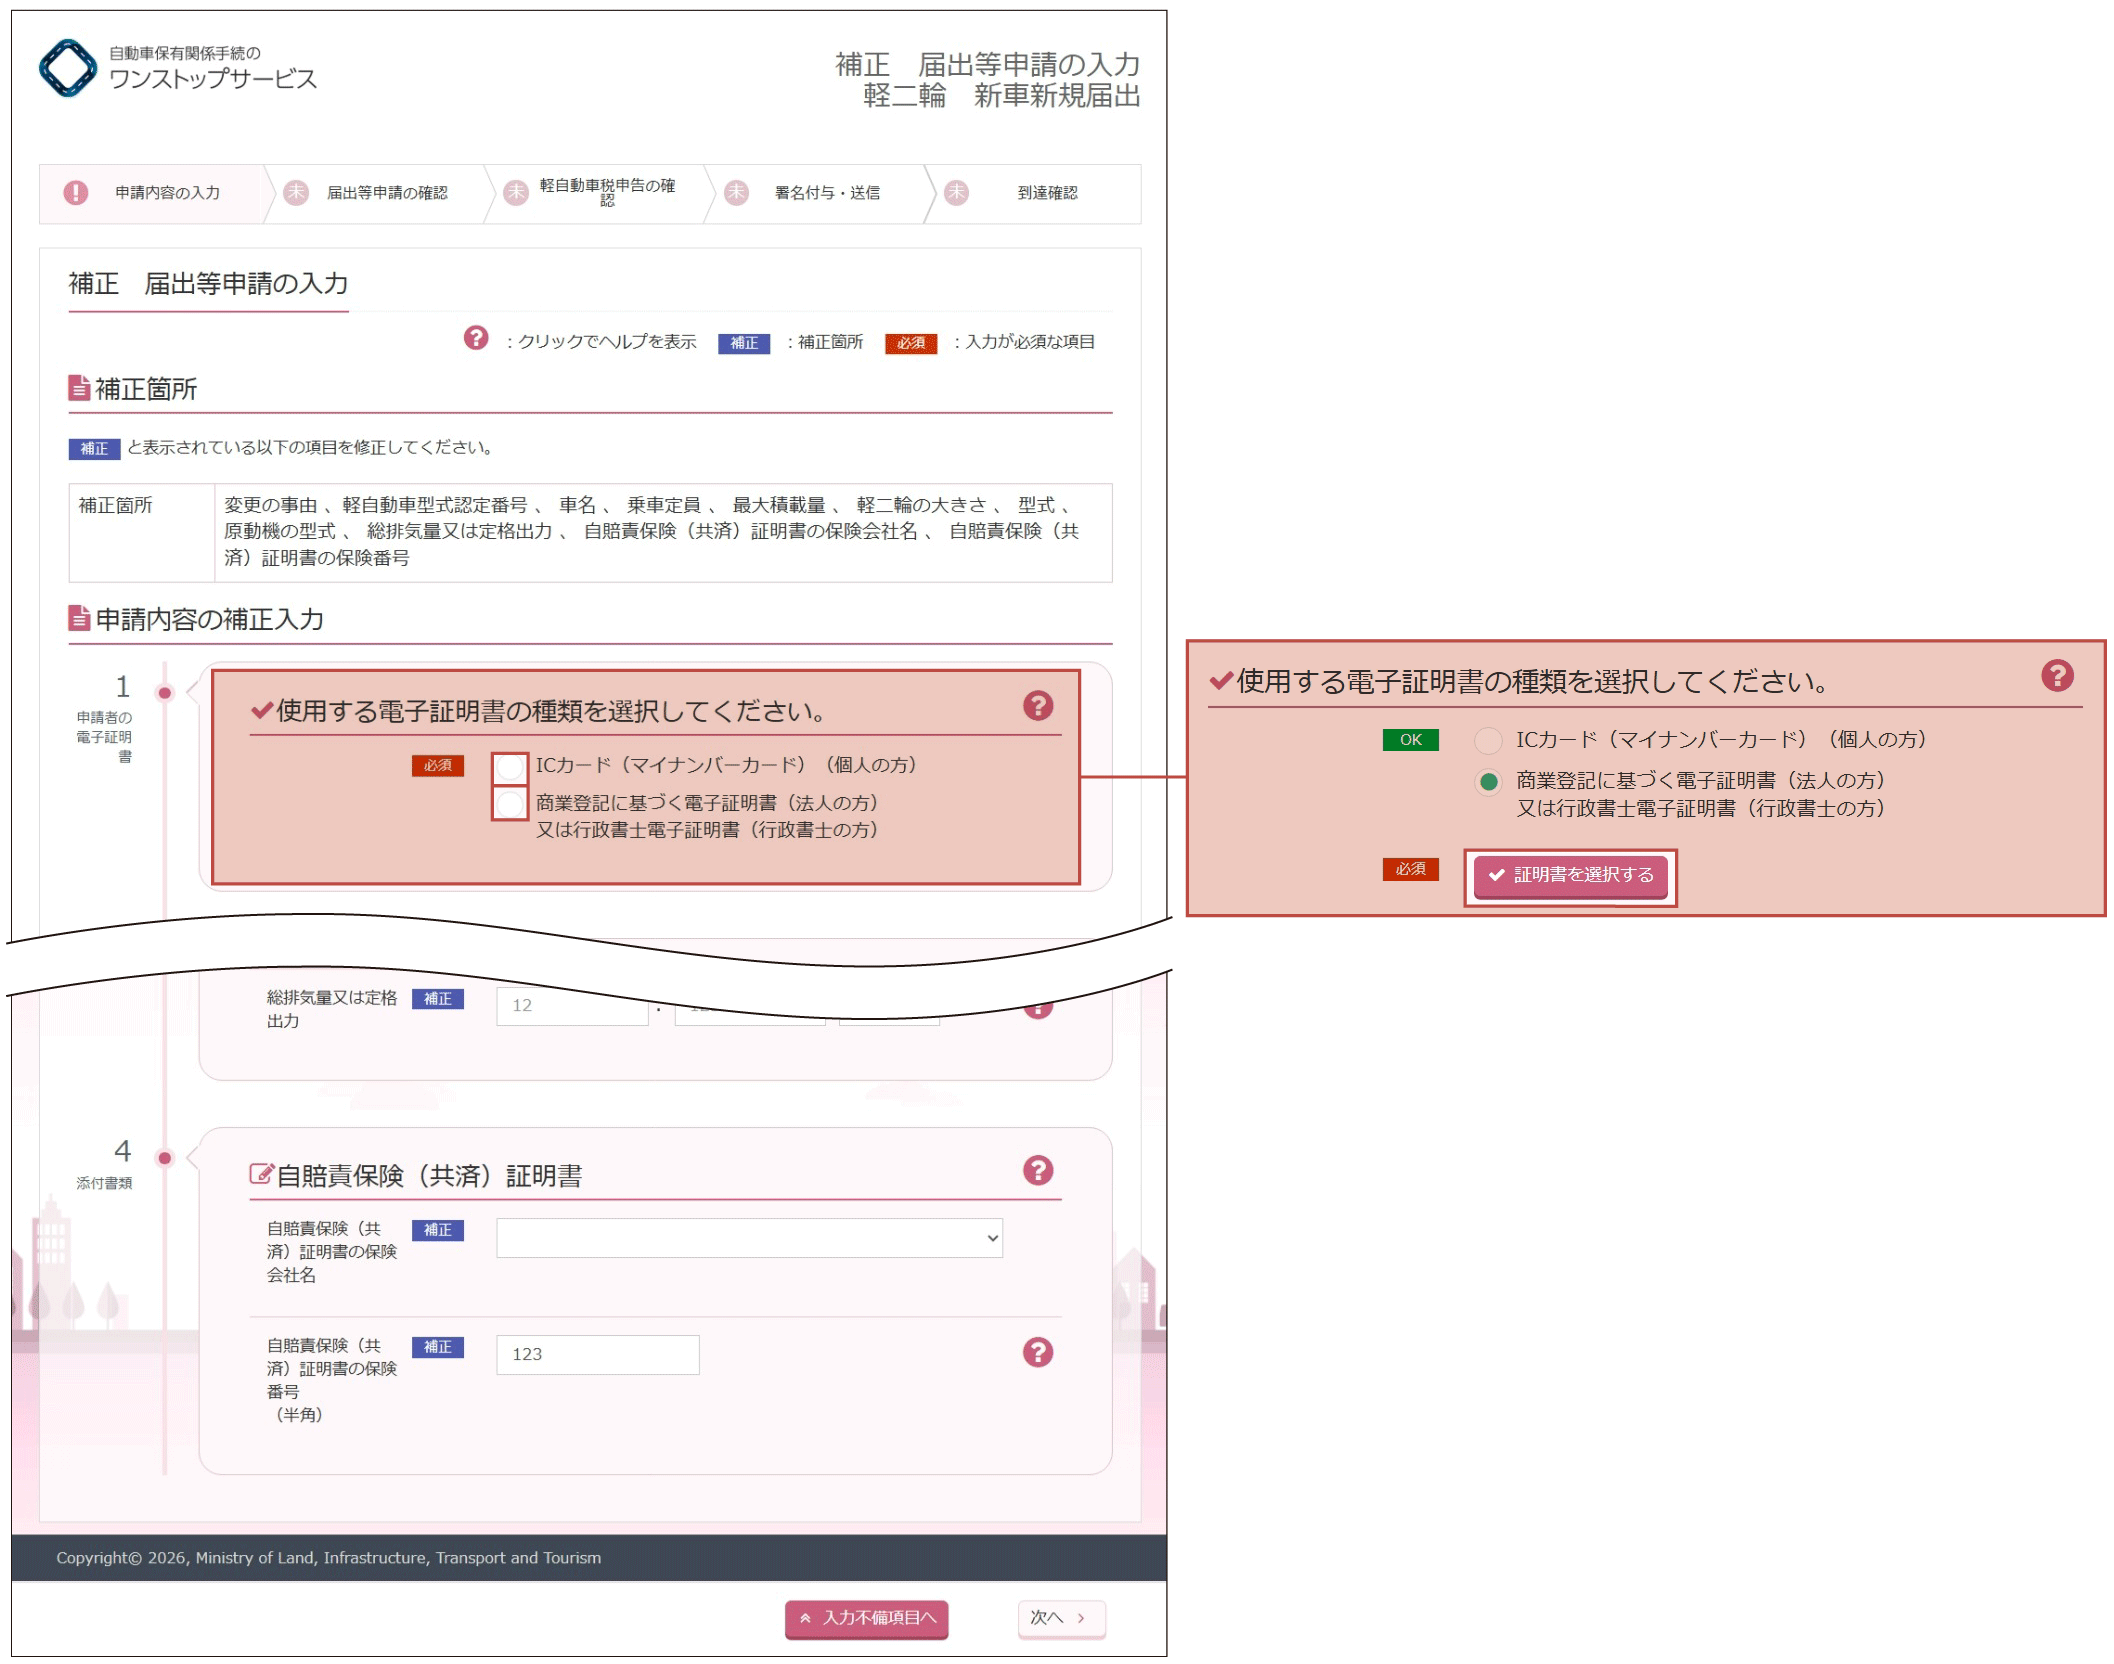This screenshot has height=1664, width=2114.
Task: Click the One-Stop Service diamond logo
Action: pos(67,68)
